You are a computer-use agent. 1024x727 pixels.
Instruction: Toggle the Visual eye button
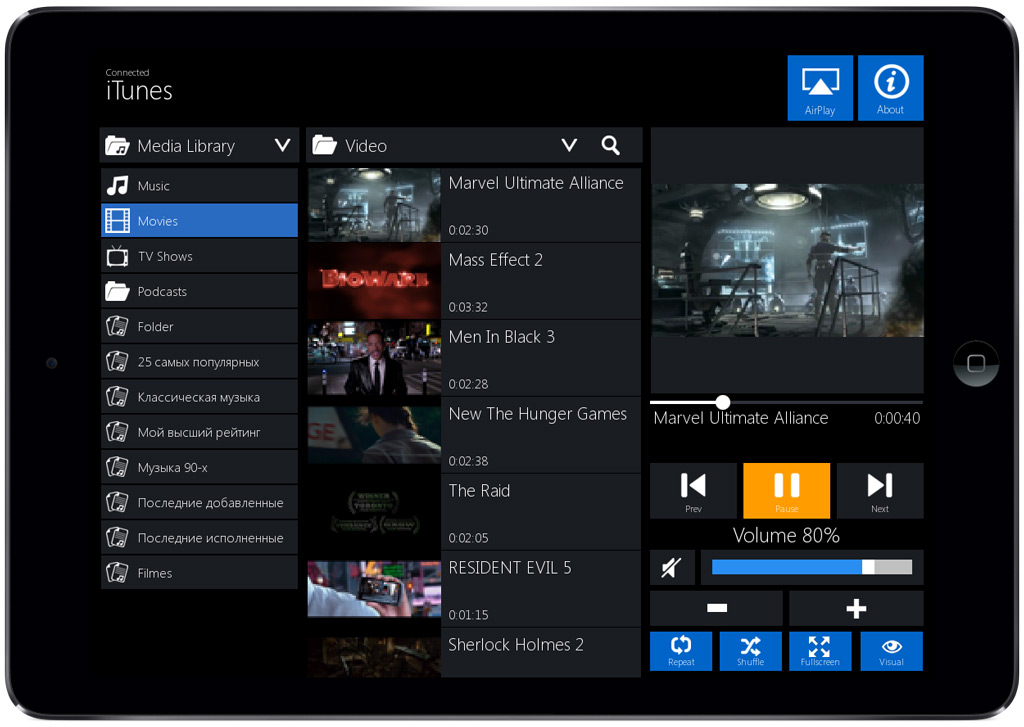click(x=891, y=651)
